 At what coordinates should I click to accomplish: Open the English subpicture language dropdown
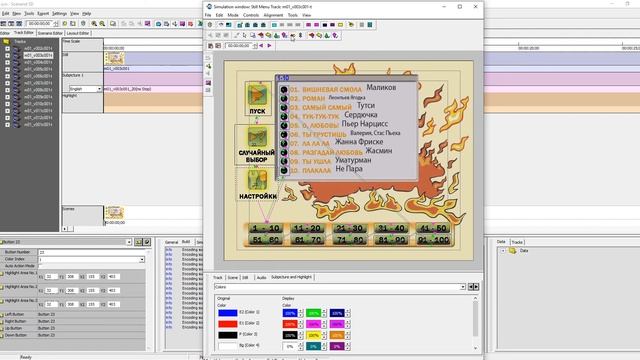click(x=99, y=89)
